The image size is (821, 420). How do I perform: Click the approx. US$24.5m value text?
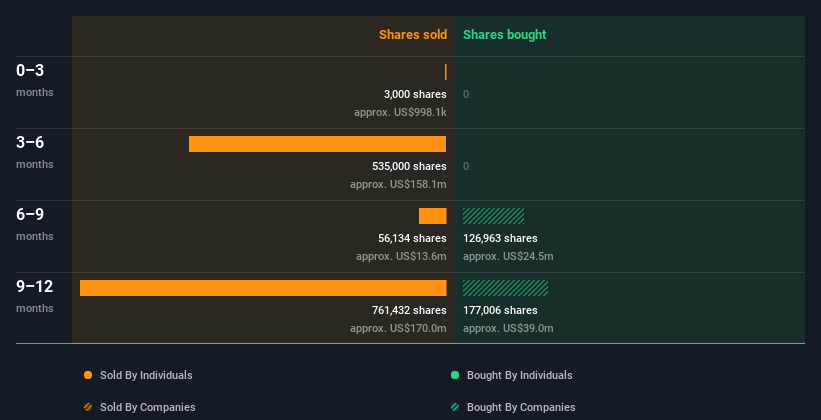[x=508, y=256]
